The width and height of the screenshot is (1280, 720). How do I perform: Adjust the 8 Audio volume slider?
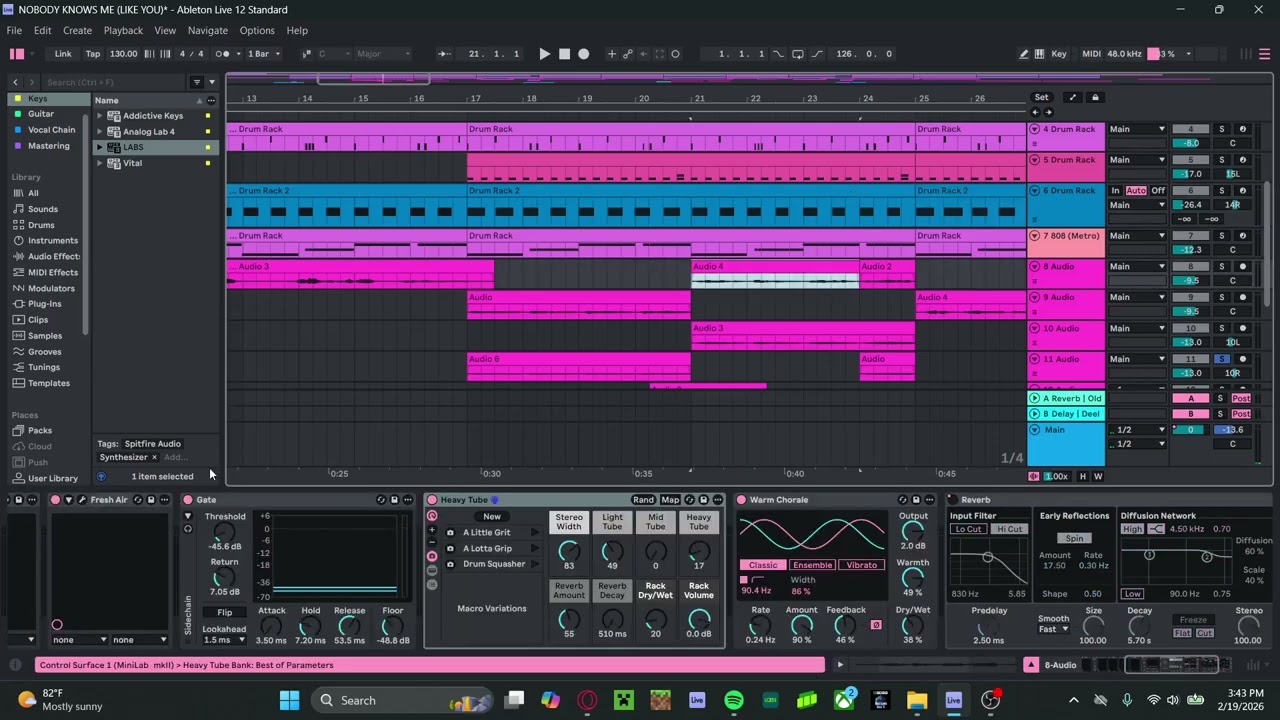(1190, 281)
